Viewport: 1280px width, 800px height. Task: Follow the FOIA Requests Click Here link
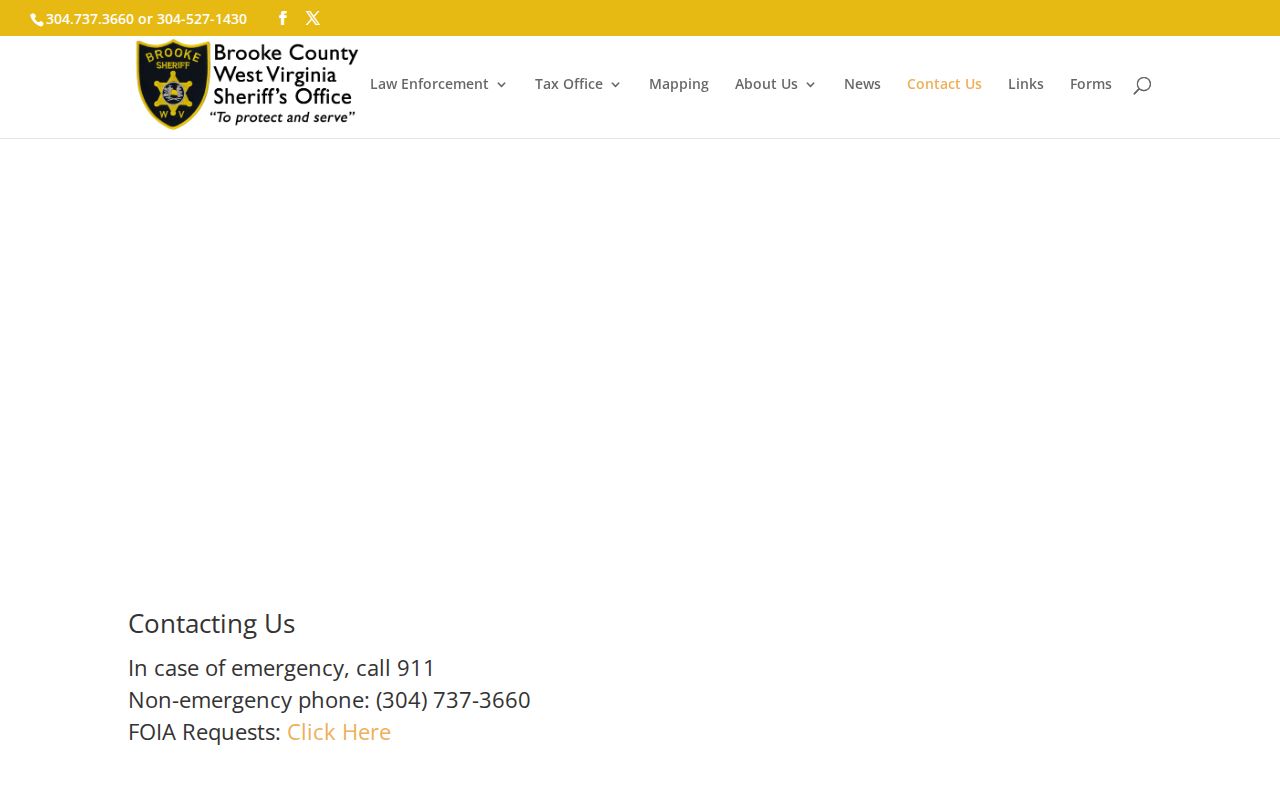(x=339, y=732)
